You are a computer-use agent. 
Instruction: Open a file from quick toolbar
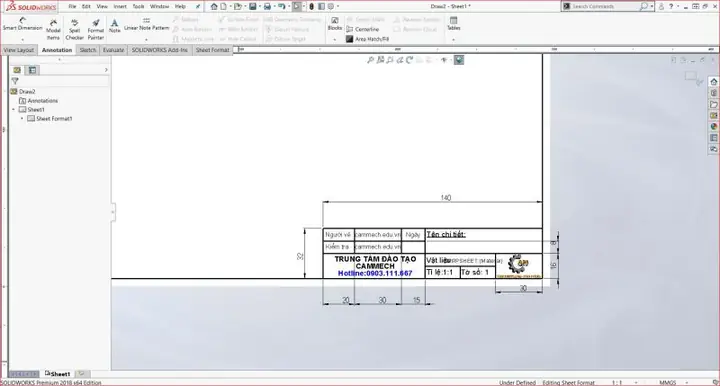pyautogui.click(x=237, y=6)
